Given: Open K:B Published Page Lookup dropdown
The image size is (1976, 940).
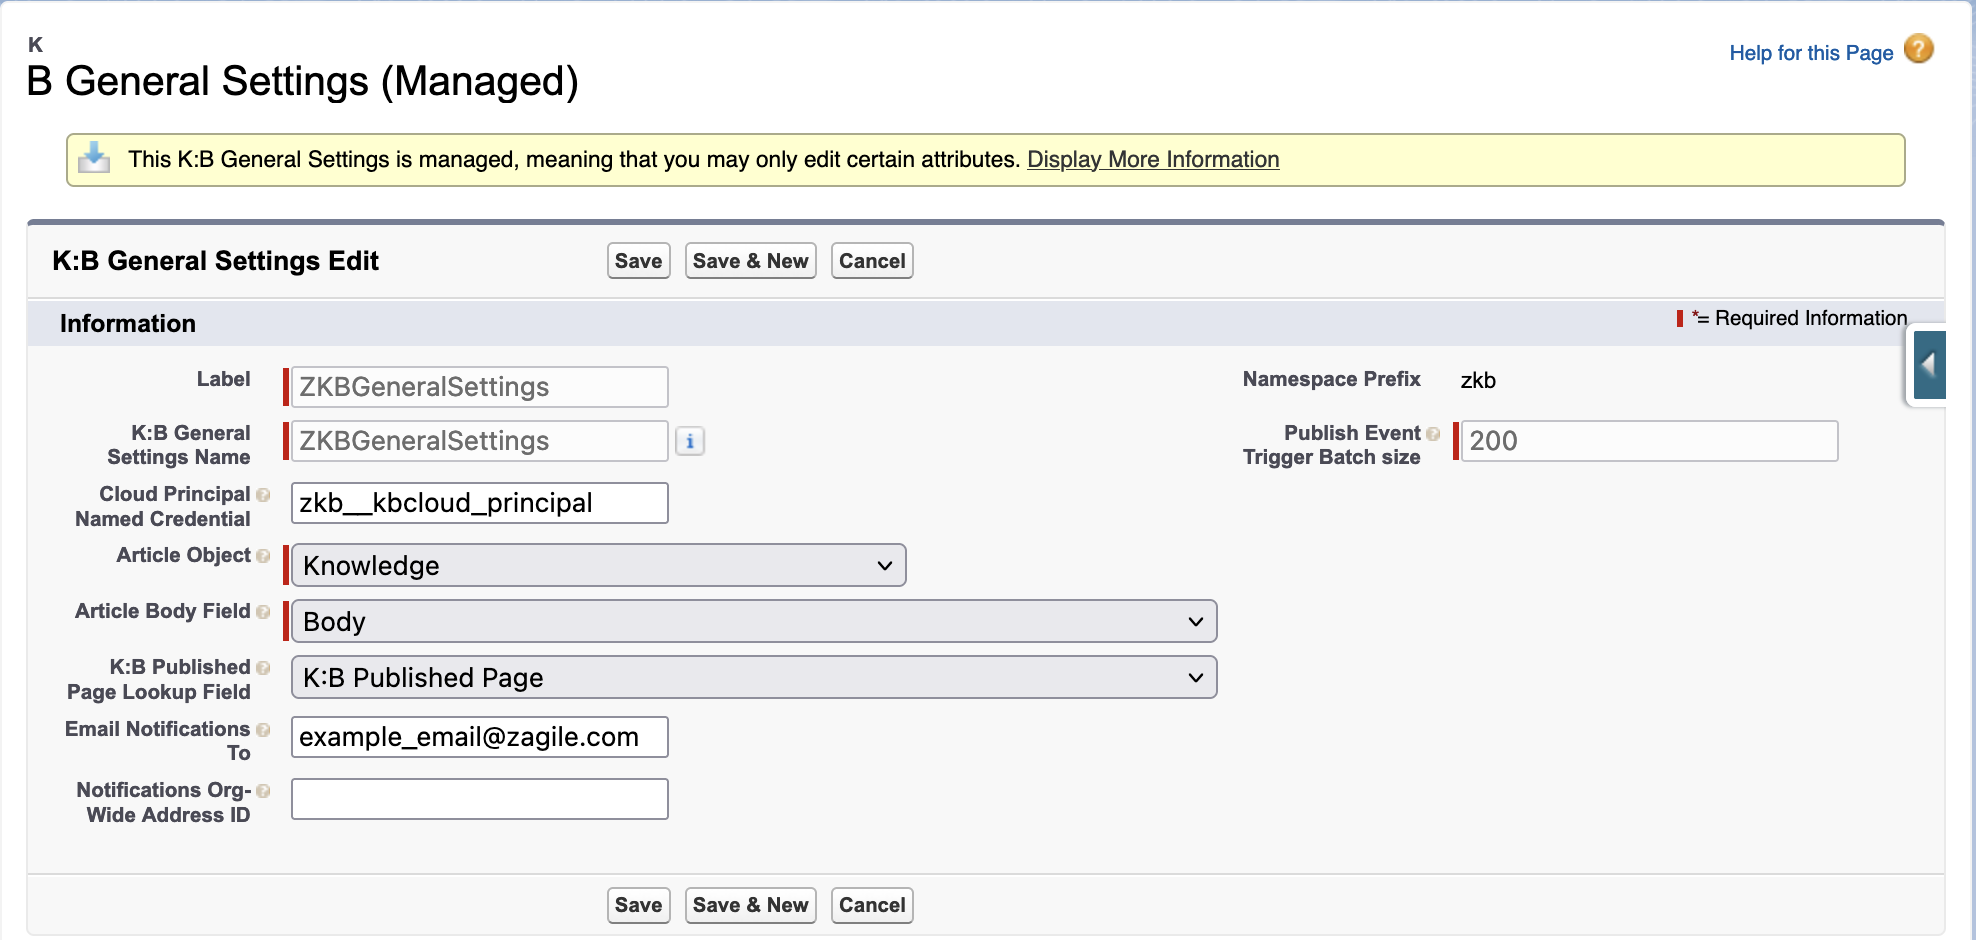Looking at the screenshot, I should [753, 678].
